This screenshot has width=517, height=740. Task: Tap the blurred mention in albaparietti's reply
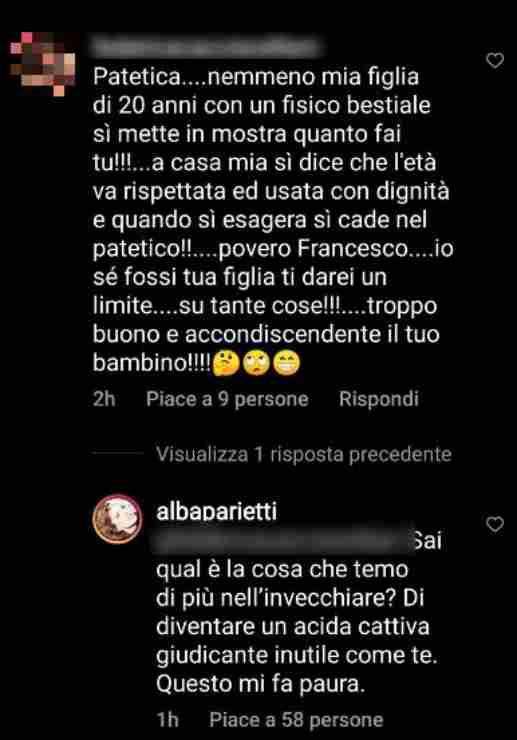[x=282, y=541]
